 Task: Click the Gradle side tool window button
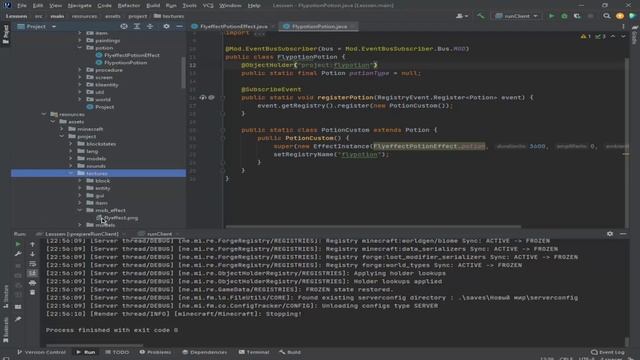click(635, 35)
